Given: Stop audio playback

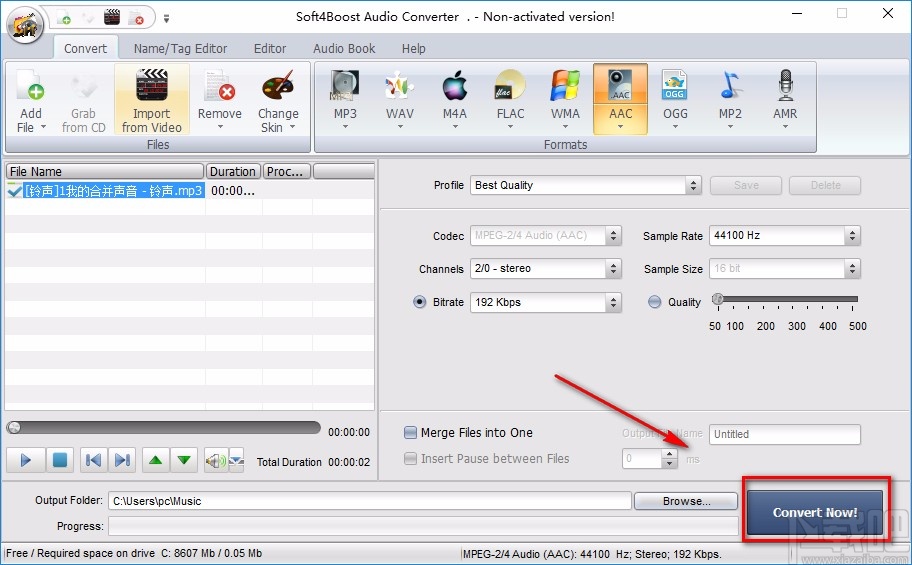Looking at the screenshot, I should pos(60,460).
